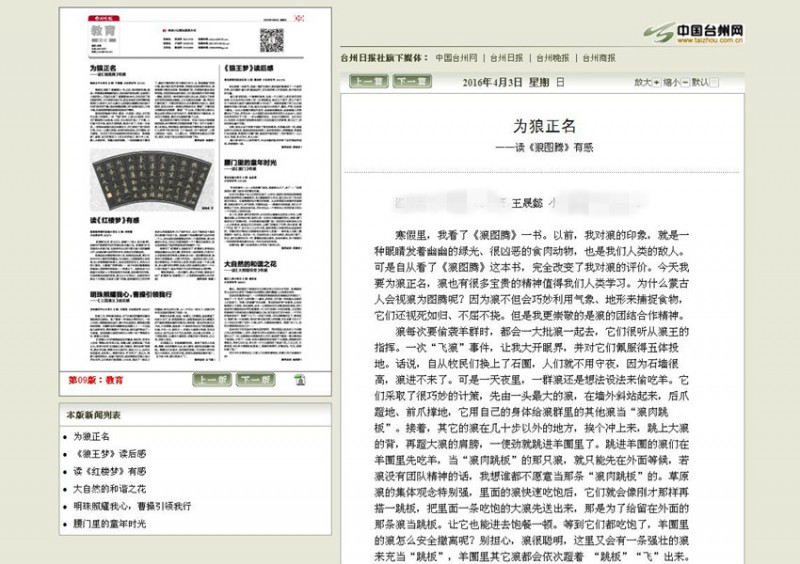Click 《狼王梦》读后感 headline on newspaper page
The image size is (800, 564).
(249, 68)
